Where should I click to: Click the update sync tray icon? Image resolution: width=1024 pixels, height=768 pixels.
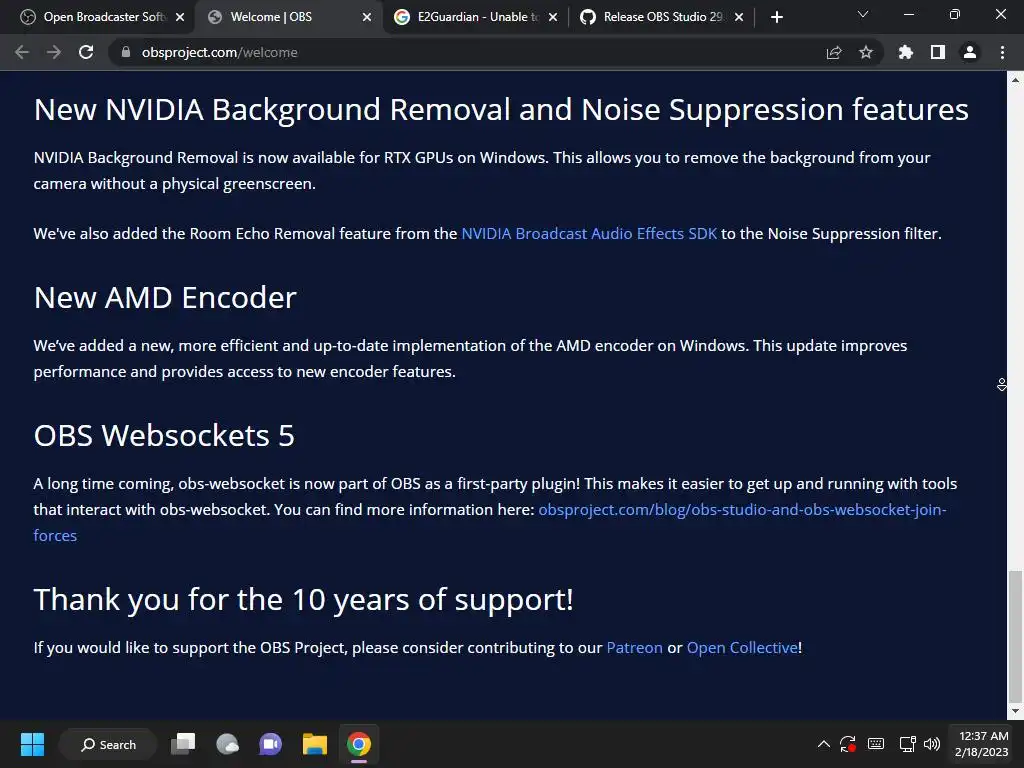click(848, 744)
